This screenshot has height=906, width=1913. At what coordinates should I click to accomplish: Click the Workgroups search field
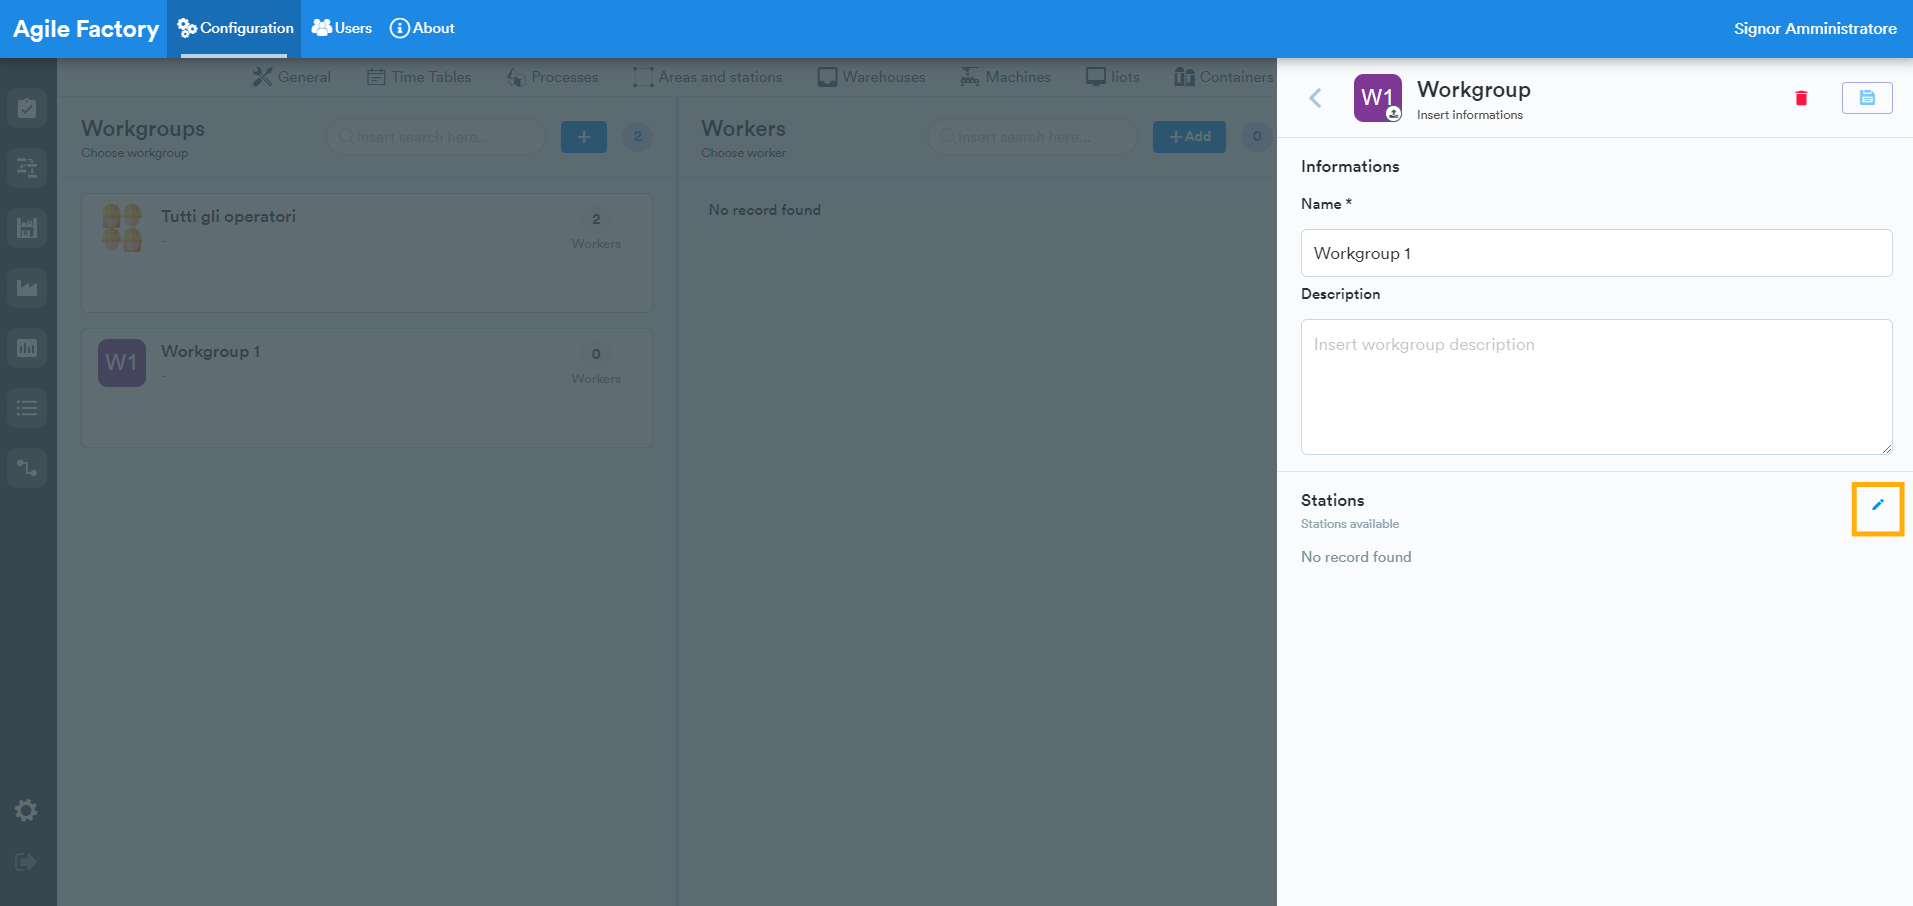(x=436, y=137)
